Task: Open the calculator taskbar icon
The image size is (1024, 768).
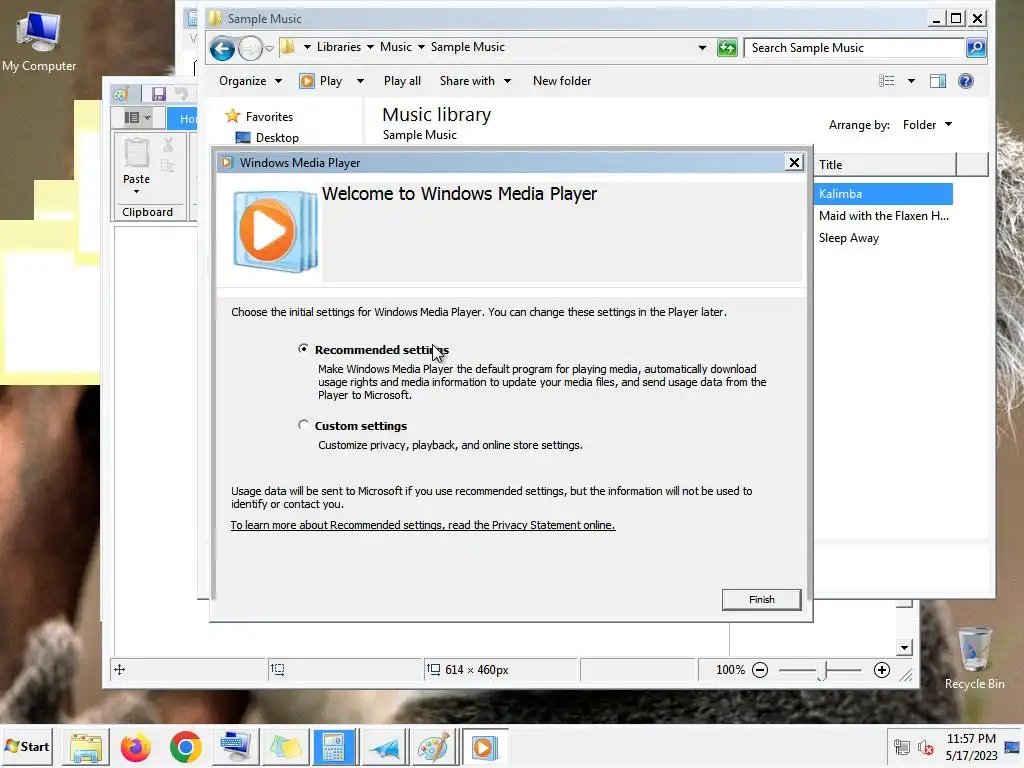Action: [334, 747]
